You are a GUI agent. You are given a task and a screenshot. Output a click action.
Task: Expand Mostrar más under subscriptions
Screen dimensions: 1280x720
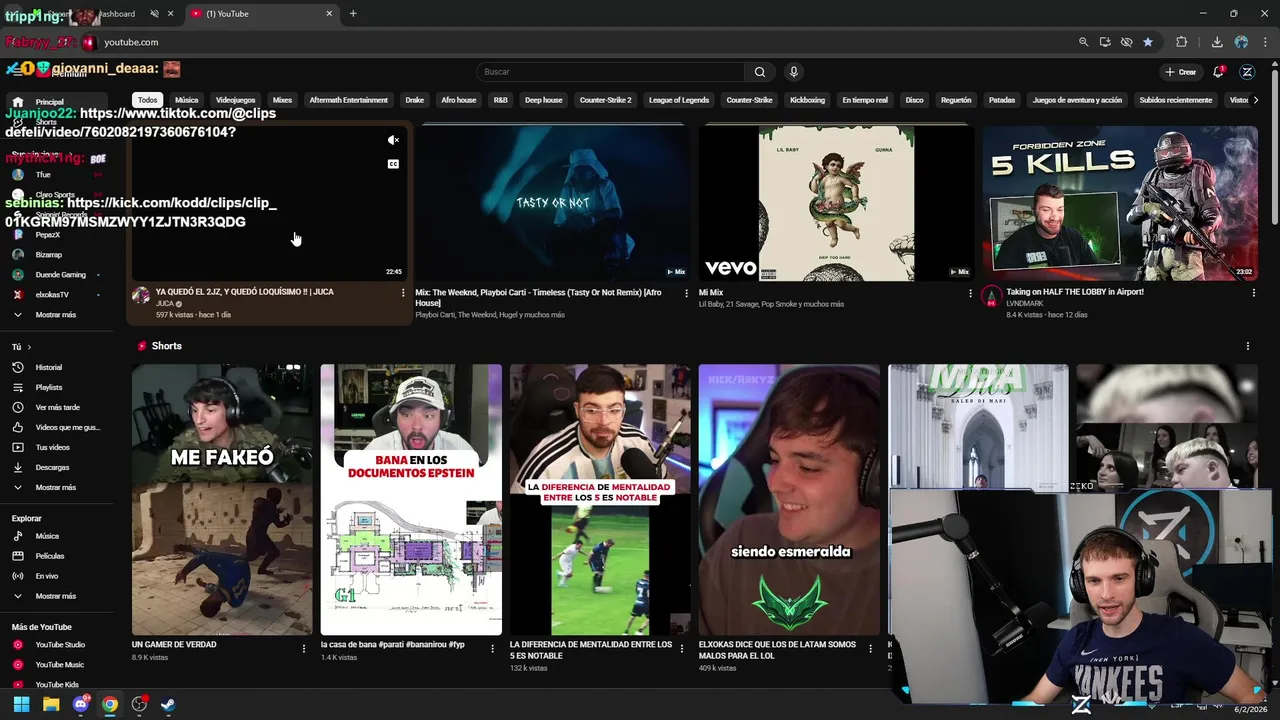(x=55, y=315)
